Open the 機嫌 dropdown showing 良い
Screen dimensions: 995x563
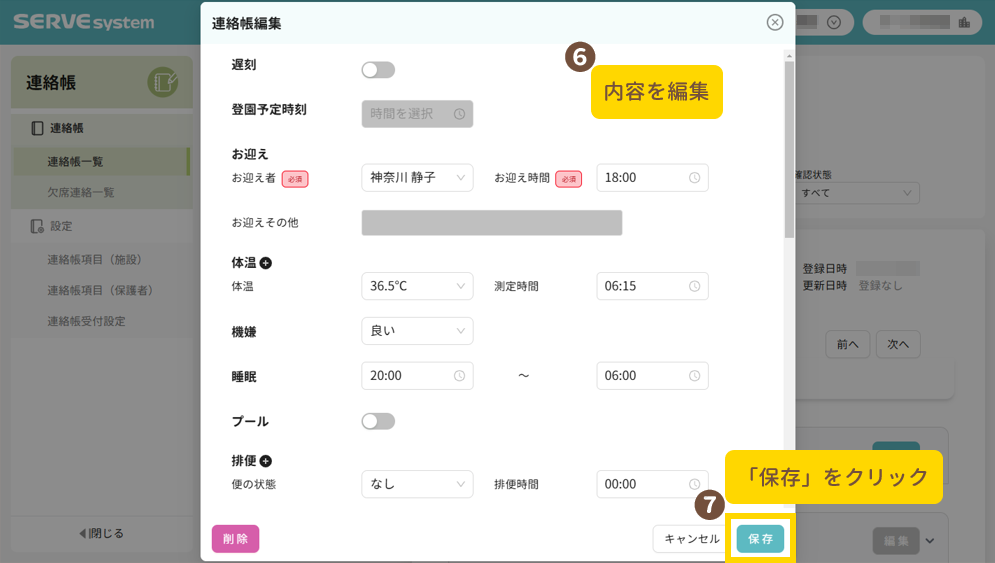417,331
